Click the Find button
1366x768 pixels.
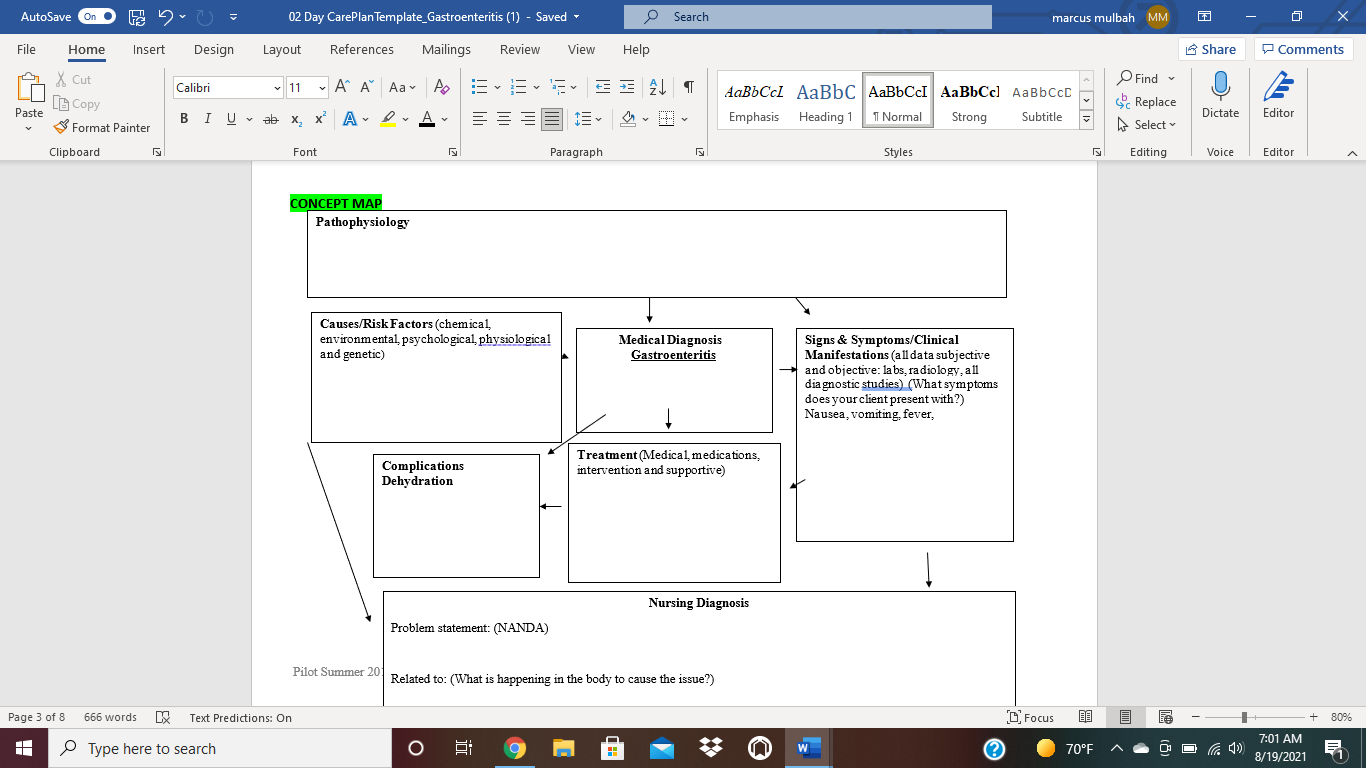1138,79
